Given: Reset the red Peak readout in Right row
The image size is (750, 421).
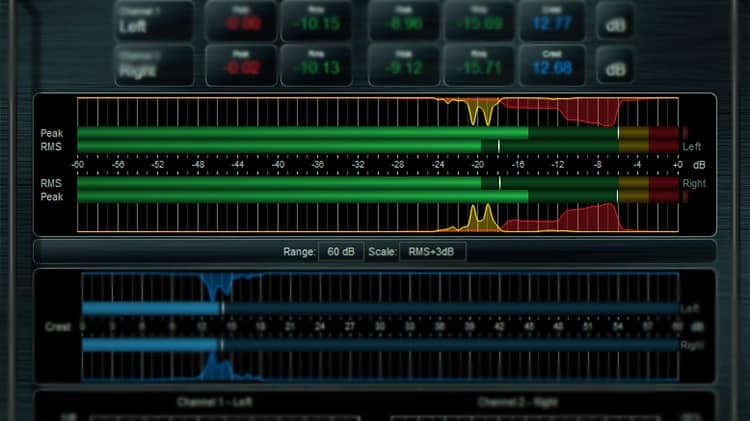Looking at the screenshot, I should click(x=241, y=66).
